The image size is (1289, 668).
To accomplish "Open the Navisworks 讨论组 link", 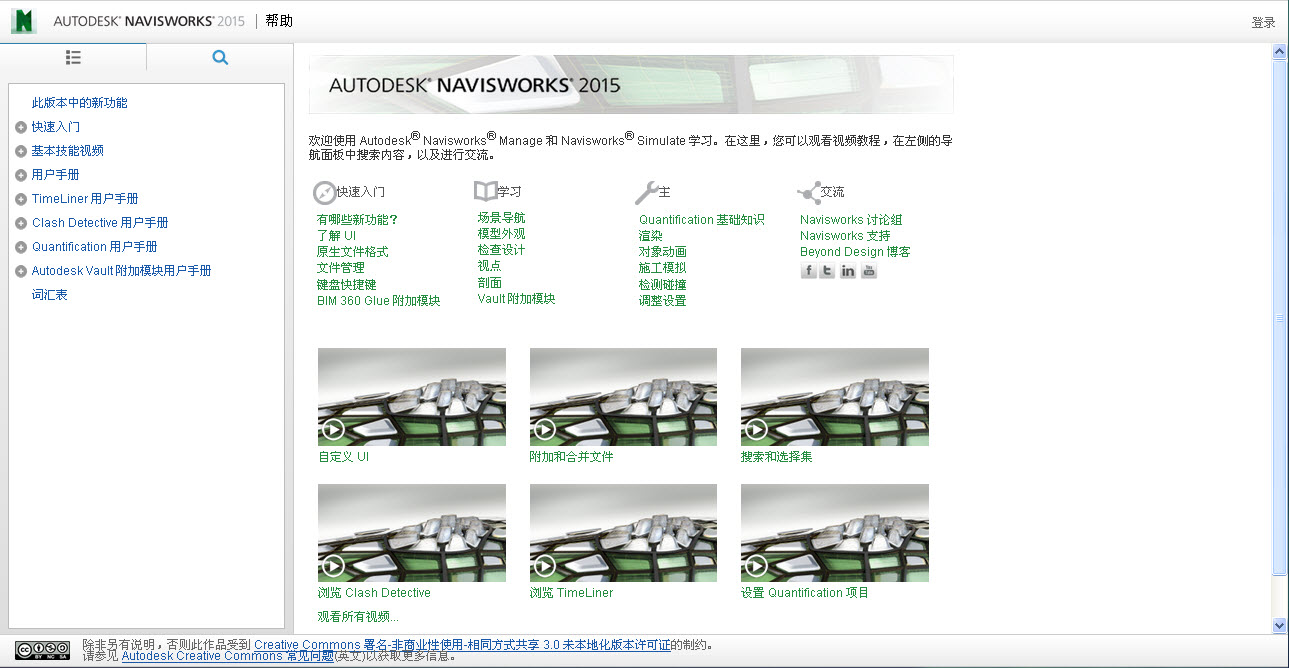I will pyautogui.click(x=851, y=220).
